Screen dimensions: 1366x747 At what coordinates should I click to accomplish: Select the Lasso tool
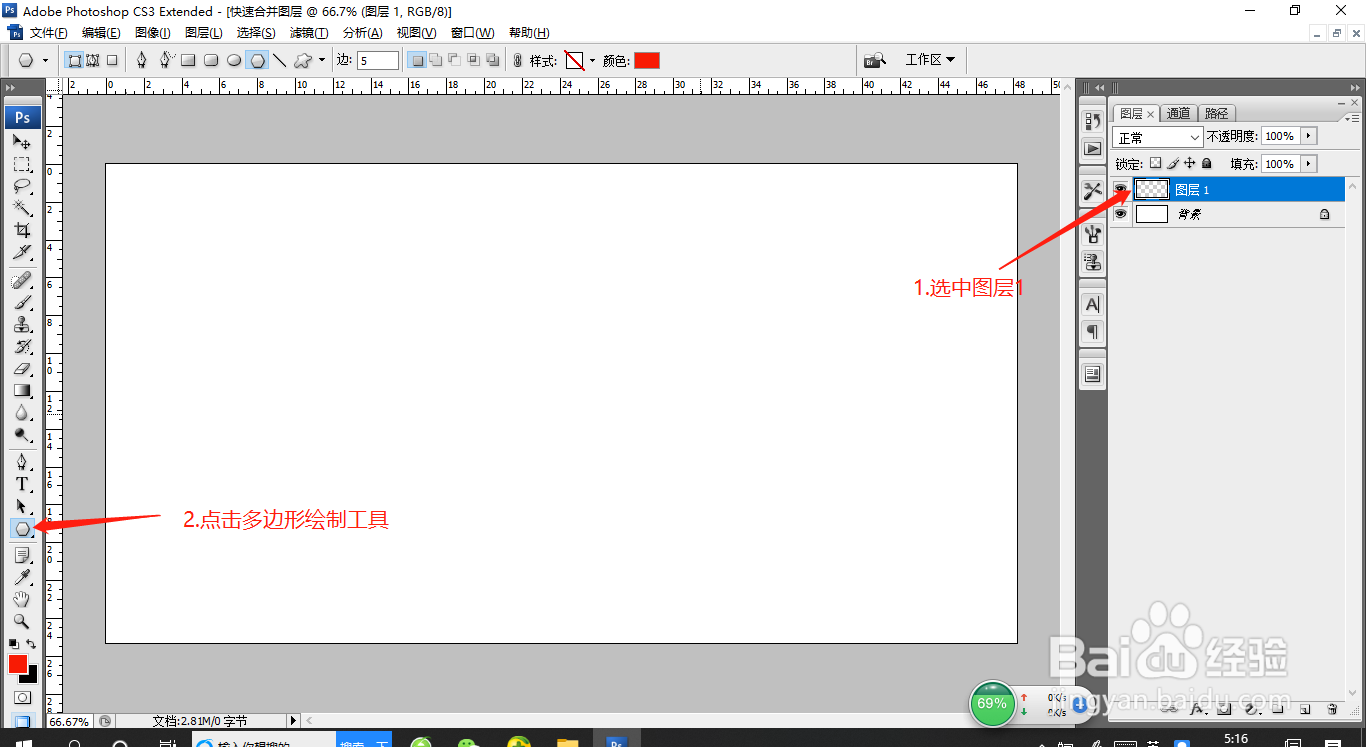click(22, 186)
